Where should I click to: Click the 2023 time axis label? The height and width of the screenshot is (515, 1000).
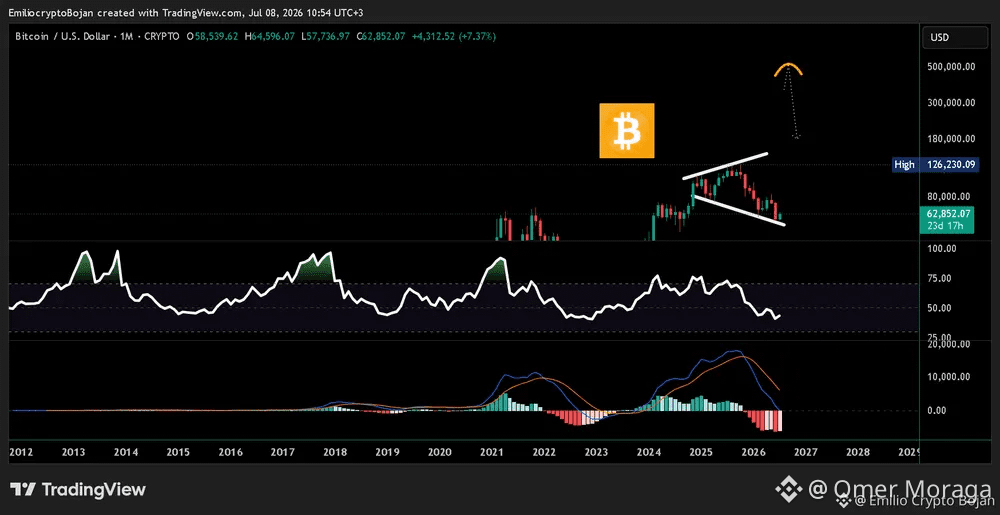(596, 452)
